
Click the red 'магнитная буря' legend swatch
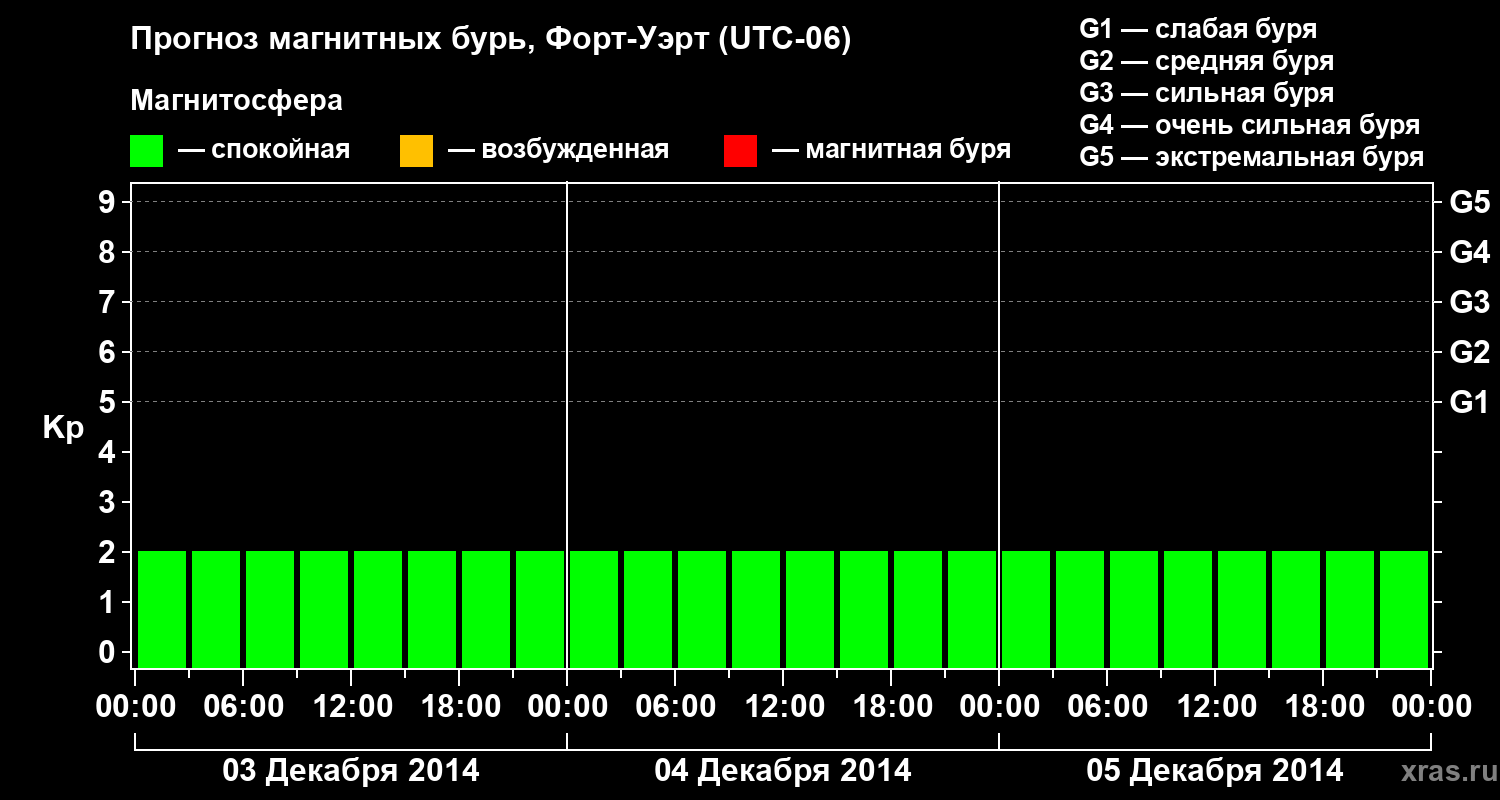click(740, 151)
